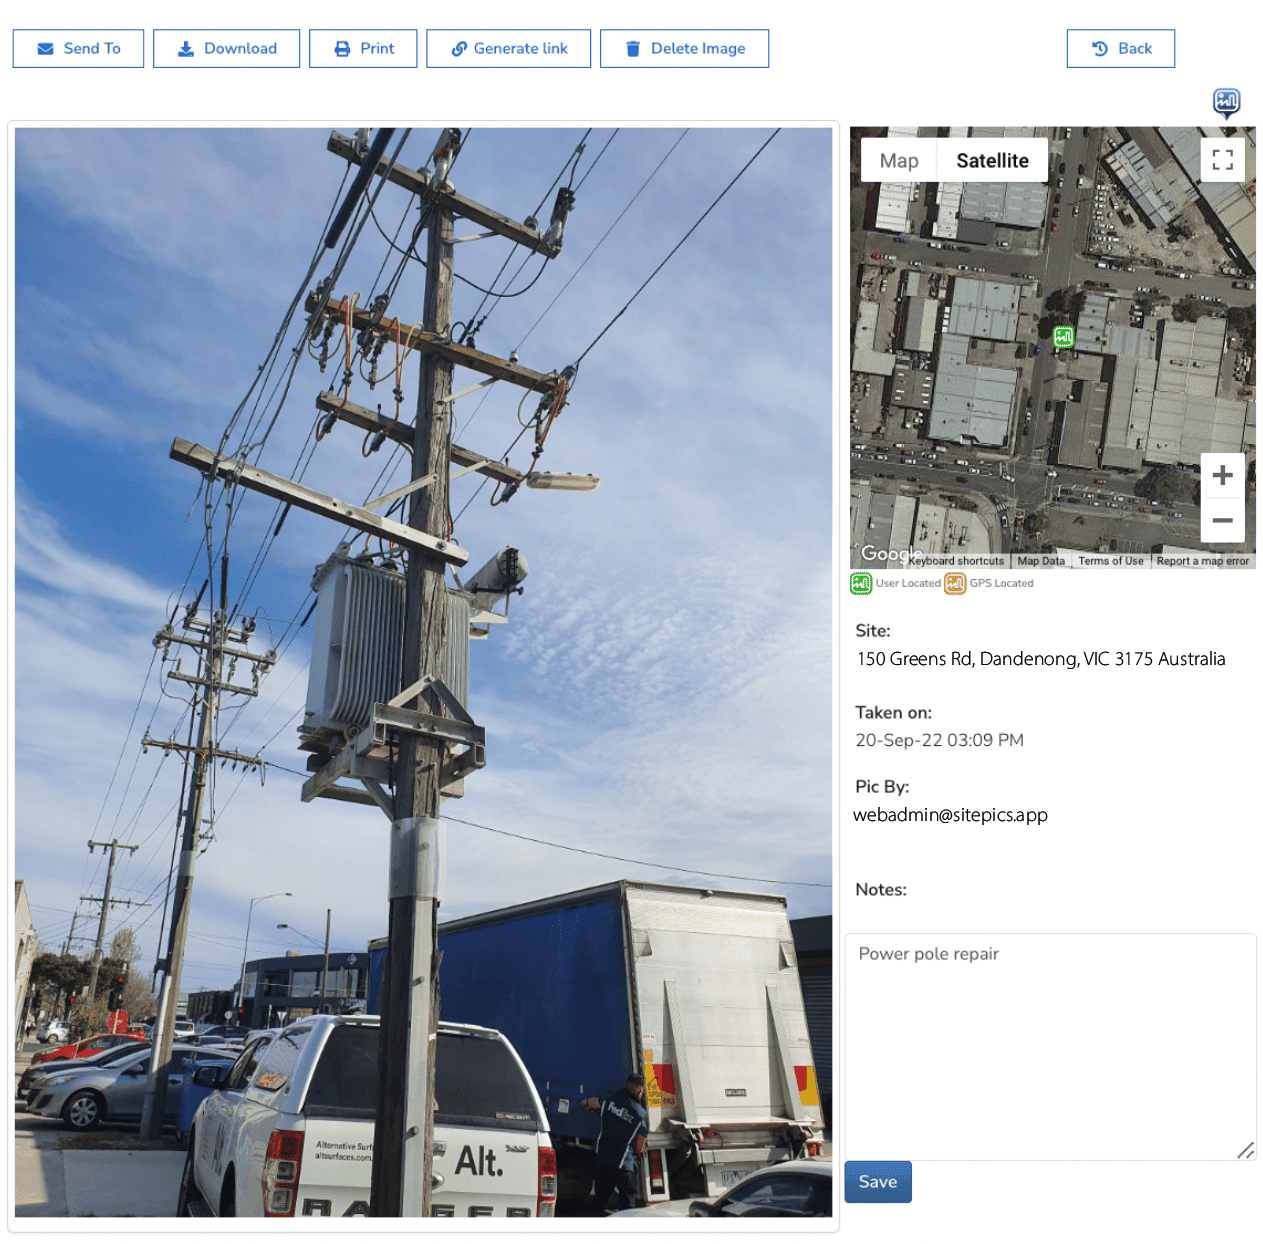Print this photo
The image size is (1263, 1244).
click(x=363, y=48)
